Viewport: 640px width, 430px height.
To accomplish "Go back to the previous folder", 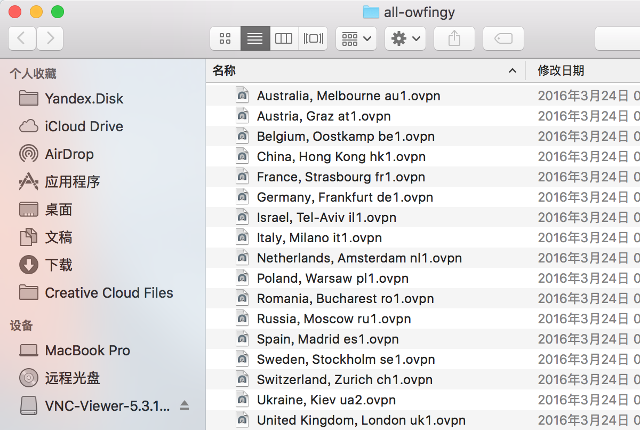I will (x=22, y=38).
